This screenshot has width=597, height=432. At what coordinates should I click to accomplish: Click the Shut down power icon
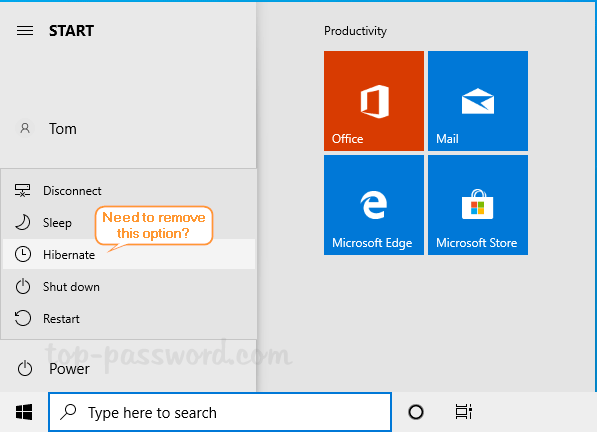pyautogui.click(x=23, y=286)
